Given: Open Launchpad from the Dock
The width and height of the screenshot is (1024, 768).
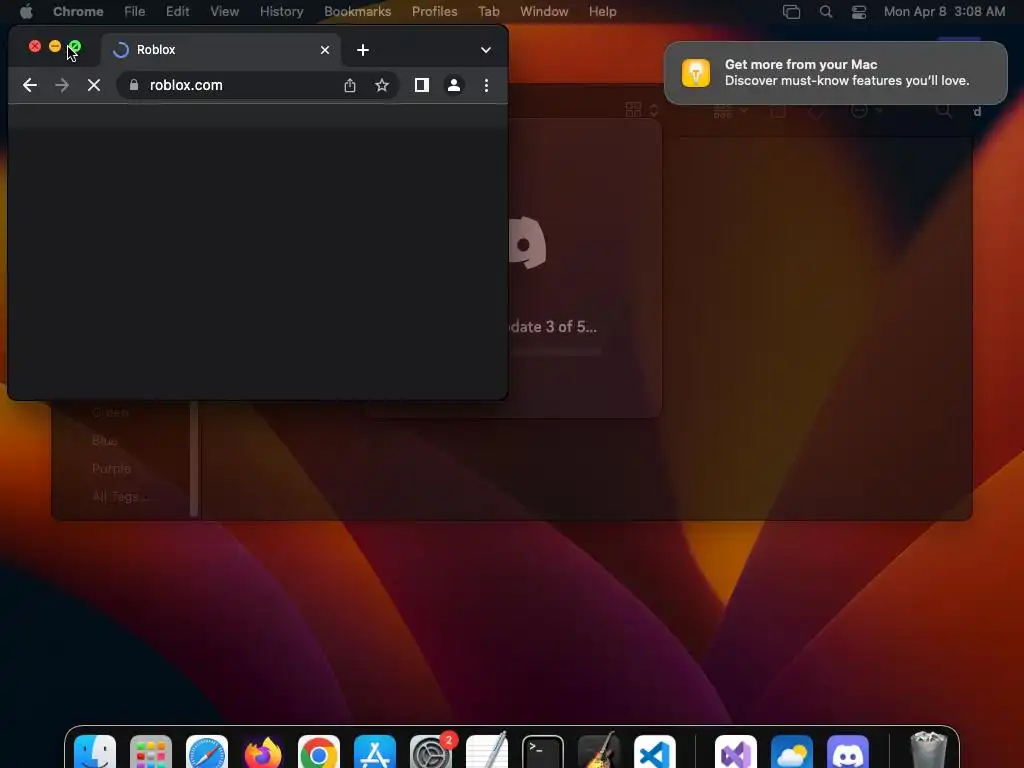Looking at the screenshot, I should (x=151, y=752).
